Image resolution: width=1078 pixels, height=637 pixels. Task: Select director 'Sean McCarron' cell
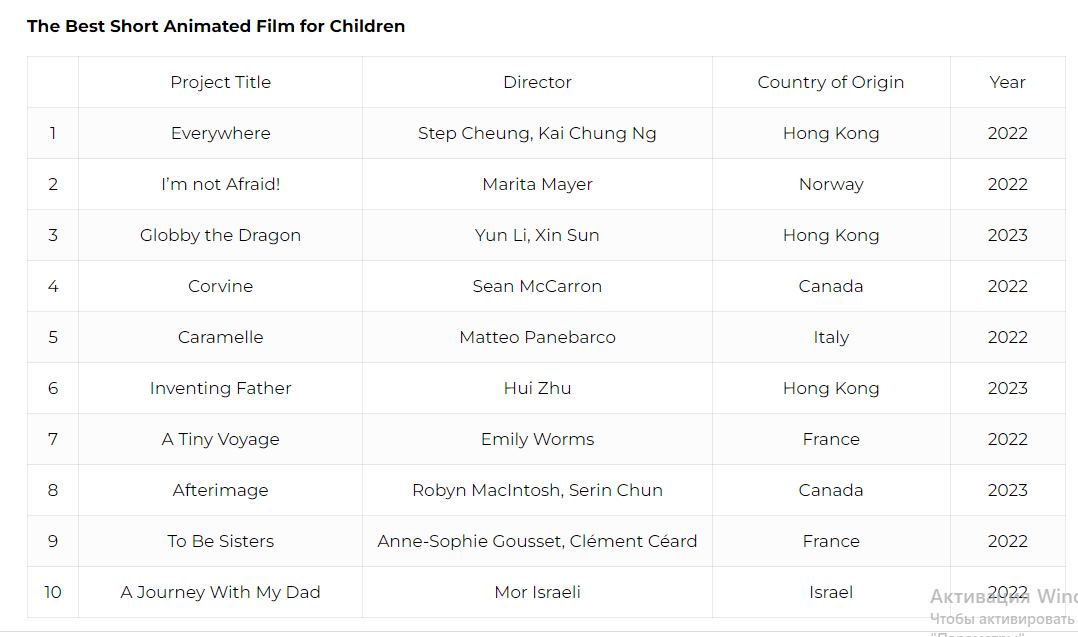537,286
